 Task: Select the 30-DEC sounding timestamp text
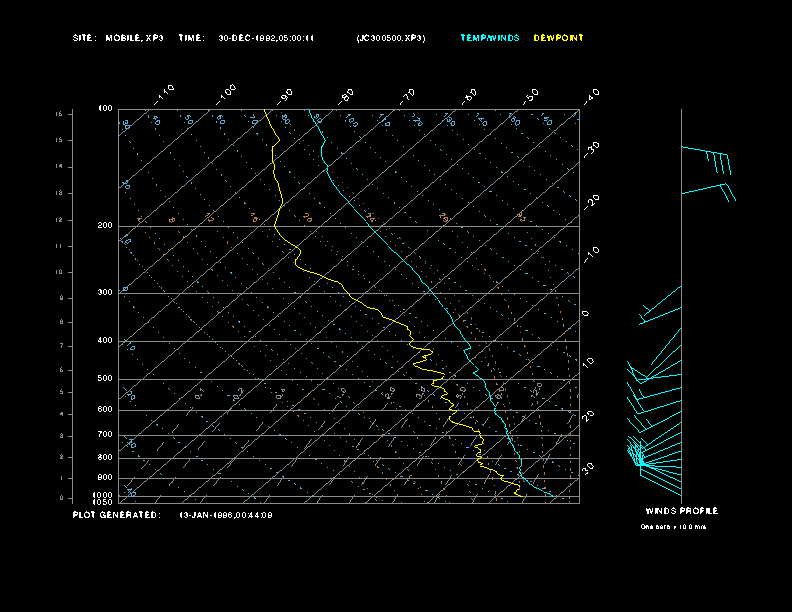tap(266, 38)
